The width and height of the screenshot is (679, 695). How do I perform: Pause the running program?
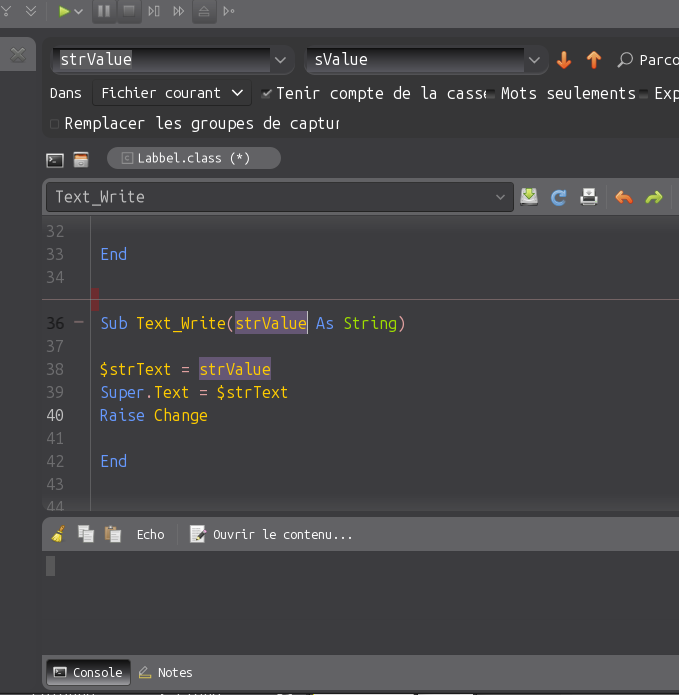point(104,11)
